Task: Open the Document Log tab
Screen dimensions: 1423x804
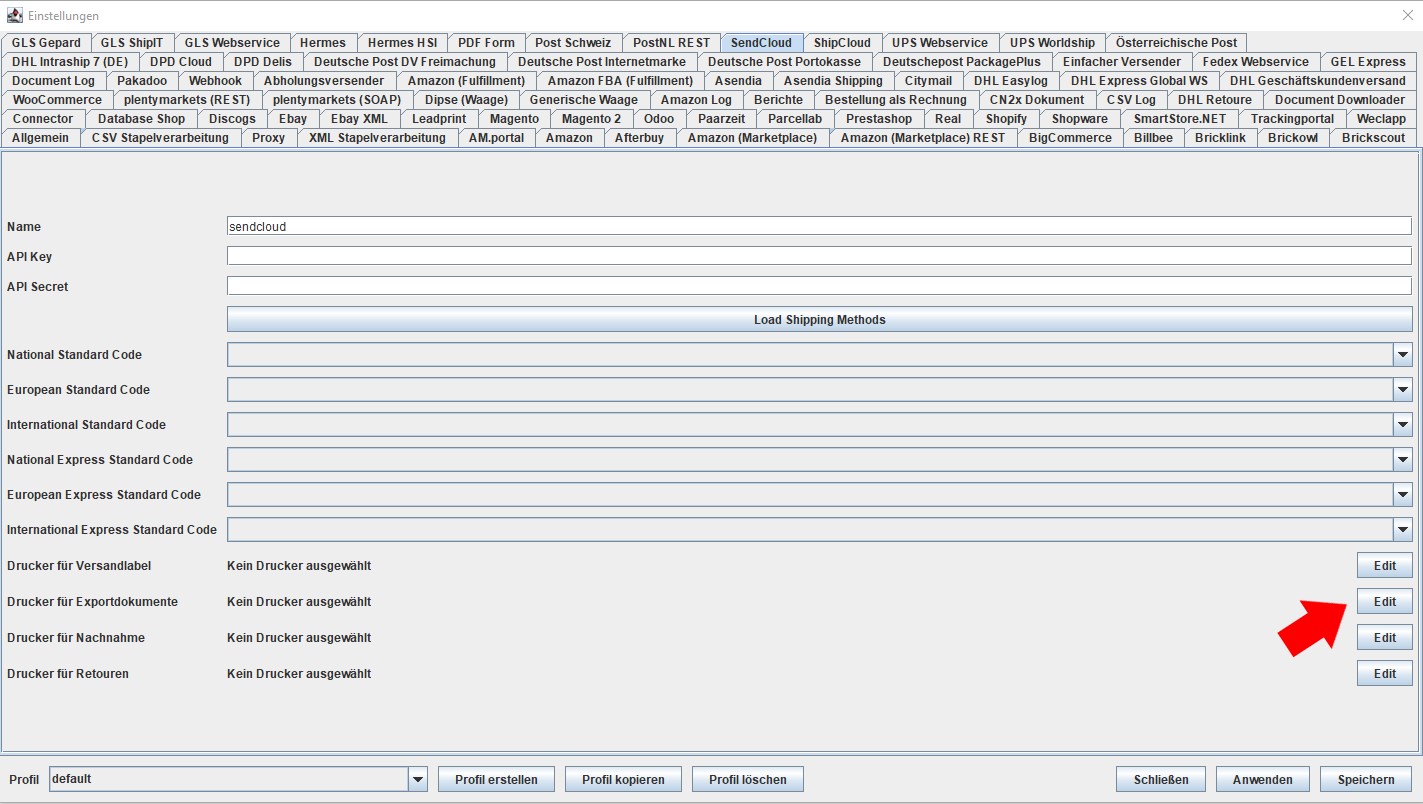Action: (x=54, y=81)
